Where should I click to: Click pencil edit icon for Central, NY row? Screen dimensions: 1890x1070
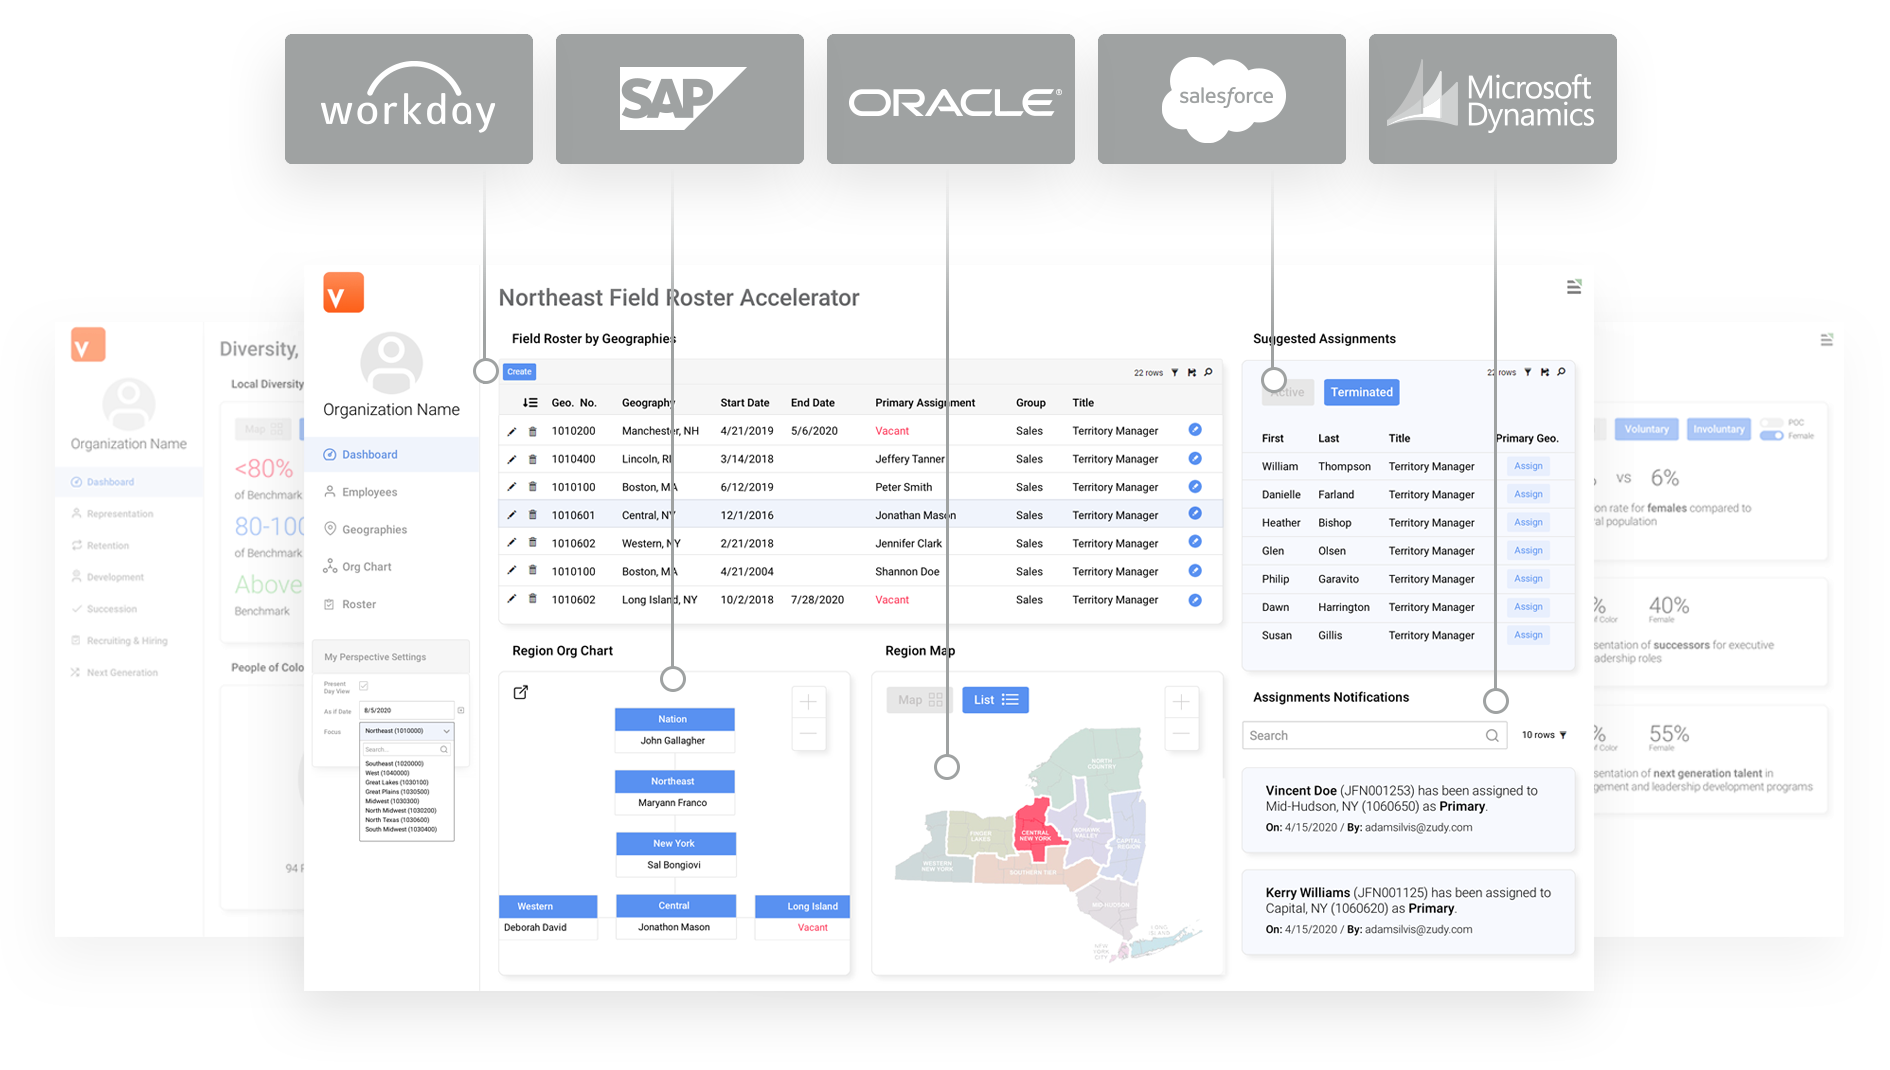[x=512, y=515]
